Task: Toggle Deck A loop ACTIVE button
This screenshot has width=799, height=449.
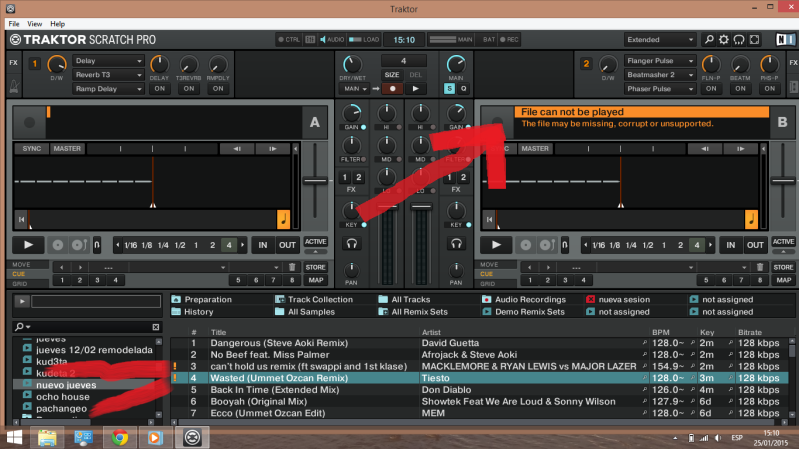Action: tap(315, 242)
